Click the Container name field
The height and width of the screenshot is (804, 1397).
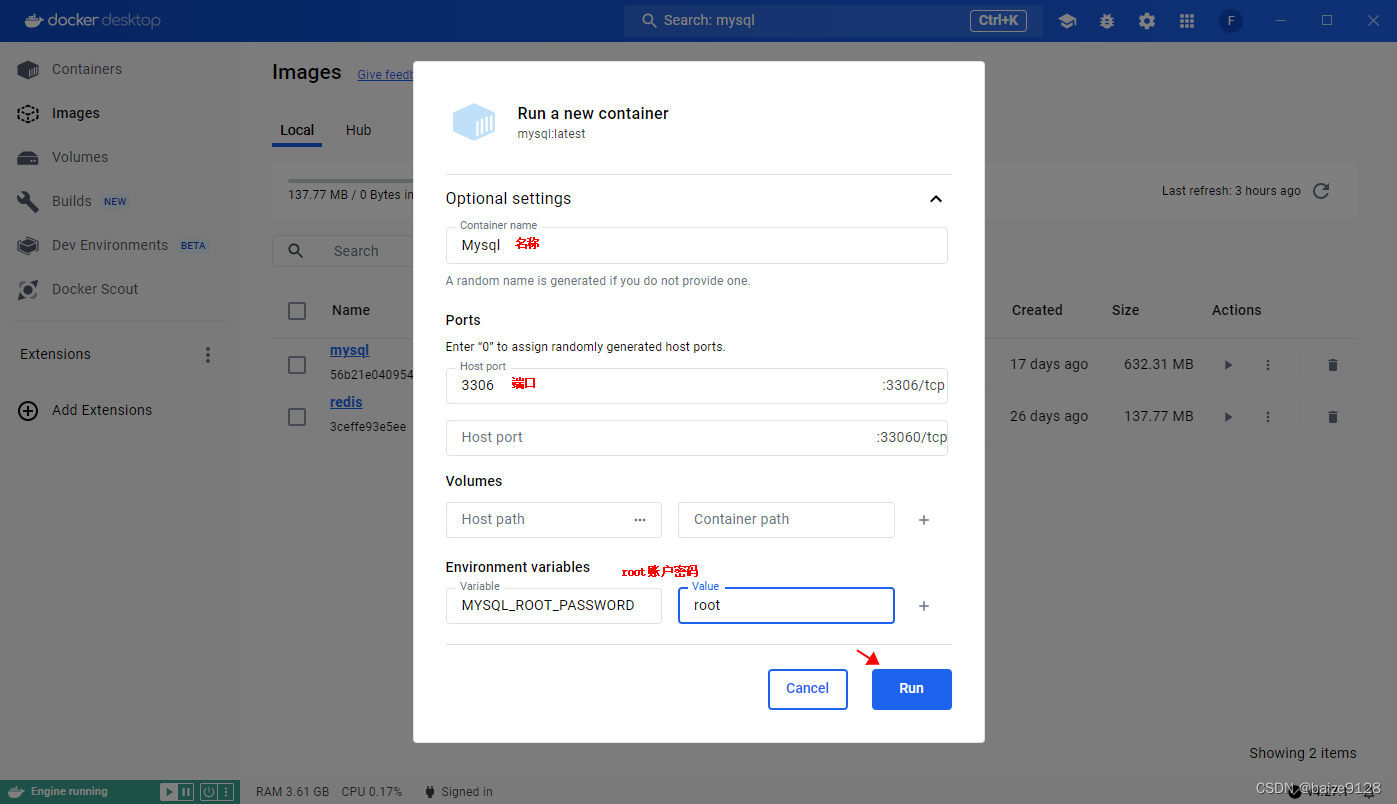pos(697,245)
